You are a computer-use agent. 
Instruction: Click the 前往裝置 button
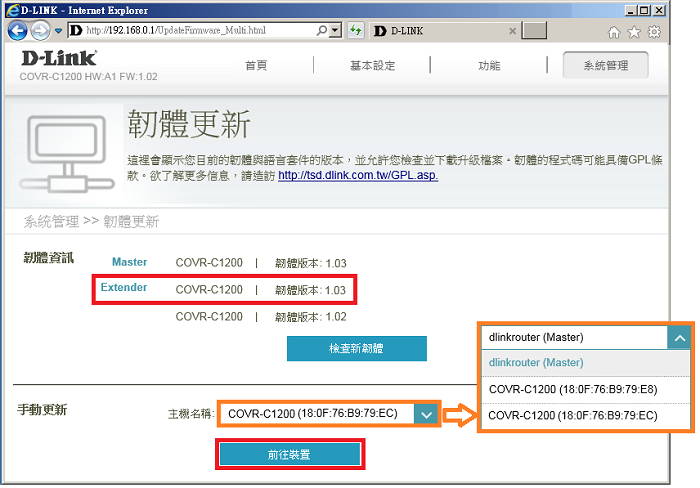289,454
